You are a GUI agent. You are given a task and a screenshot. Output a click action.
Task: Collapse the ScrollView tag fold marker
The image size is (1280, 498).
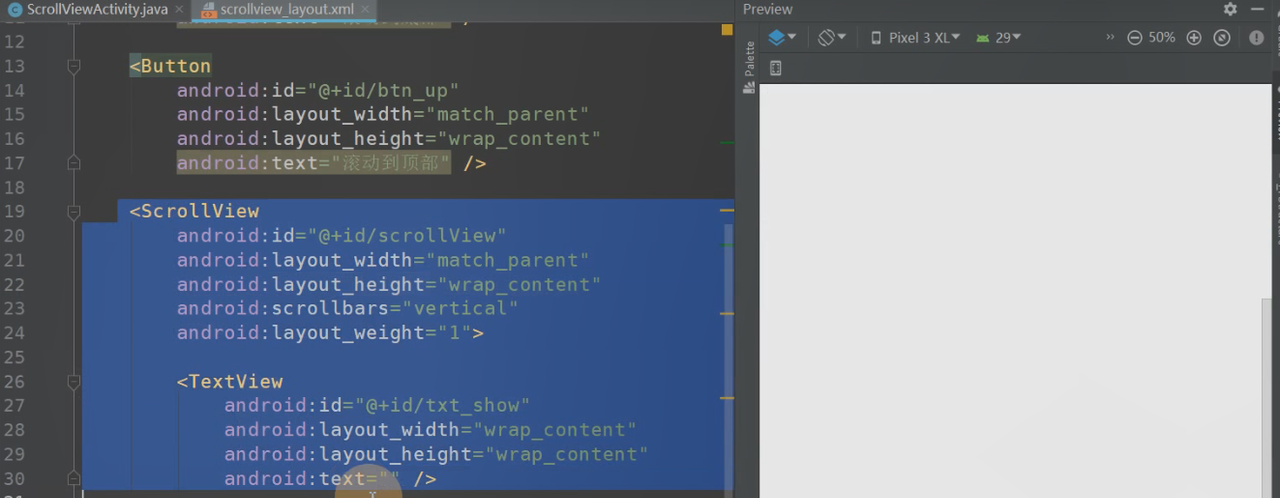click(x=73, y=212)
